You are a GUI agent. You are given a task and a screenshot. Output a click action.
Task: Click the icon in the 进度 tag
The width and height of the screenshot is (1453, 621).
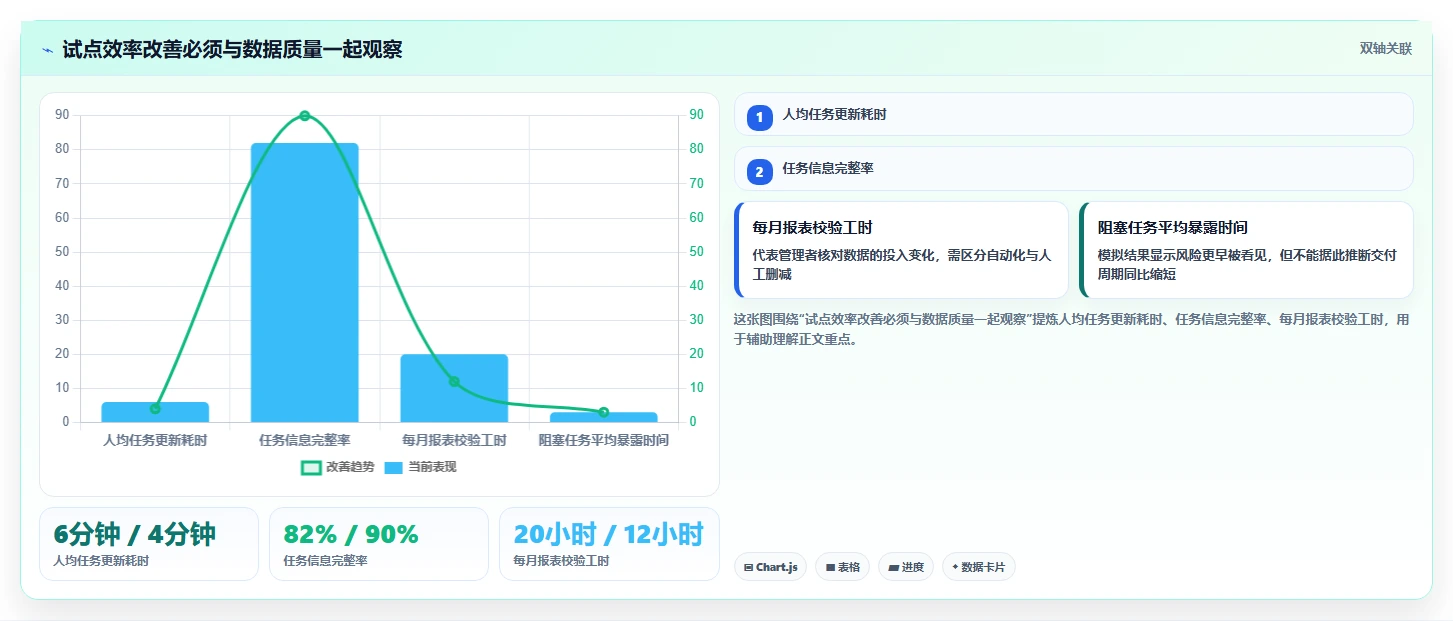893,568
